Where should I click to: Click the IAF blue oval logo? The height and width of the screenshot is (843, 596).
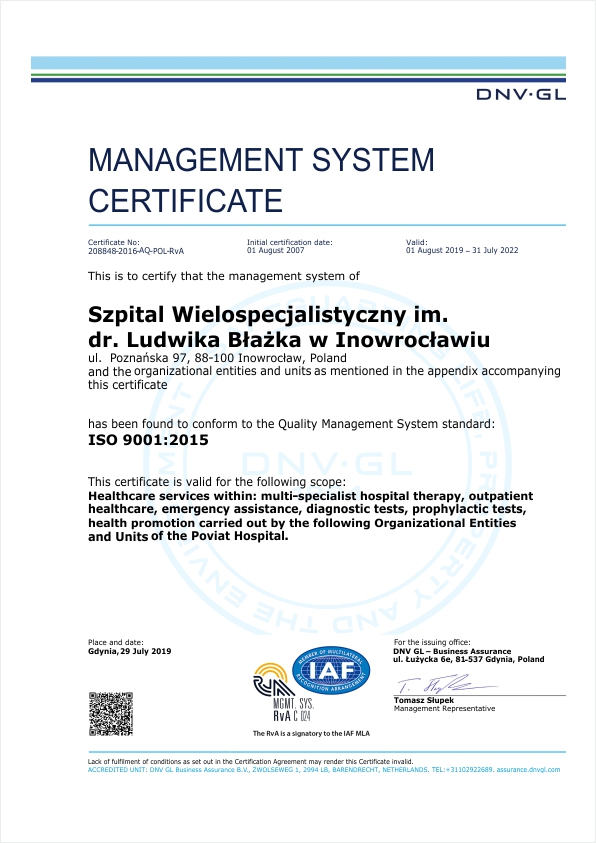(x=331, y=670)
